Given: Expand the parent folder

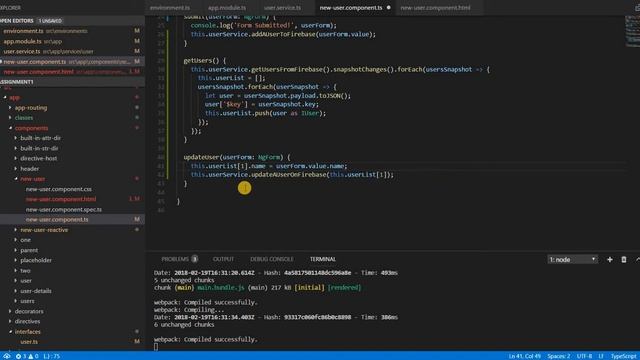Looking at the screenshot, I should pos(29,250).
